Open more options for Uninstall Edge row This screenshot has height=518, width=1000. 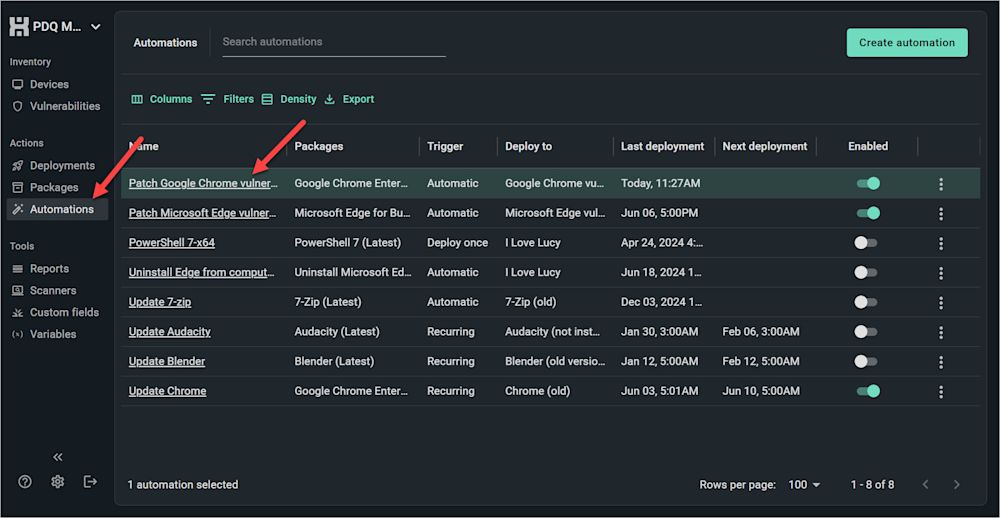click(x=941, y=273)
